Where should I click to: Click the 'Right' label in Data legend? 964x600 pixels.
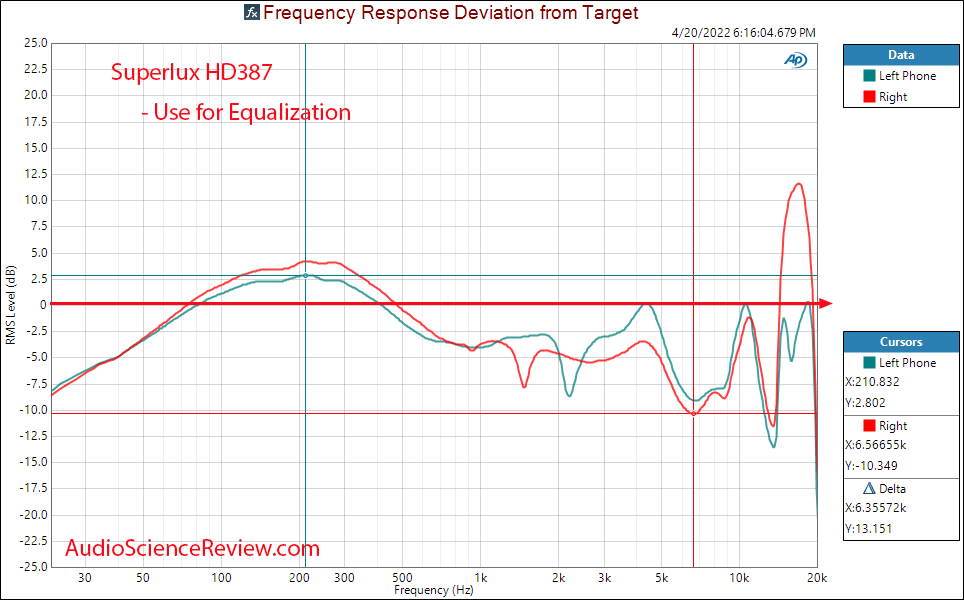point(893,97)
